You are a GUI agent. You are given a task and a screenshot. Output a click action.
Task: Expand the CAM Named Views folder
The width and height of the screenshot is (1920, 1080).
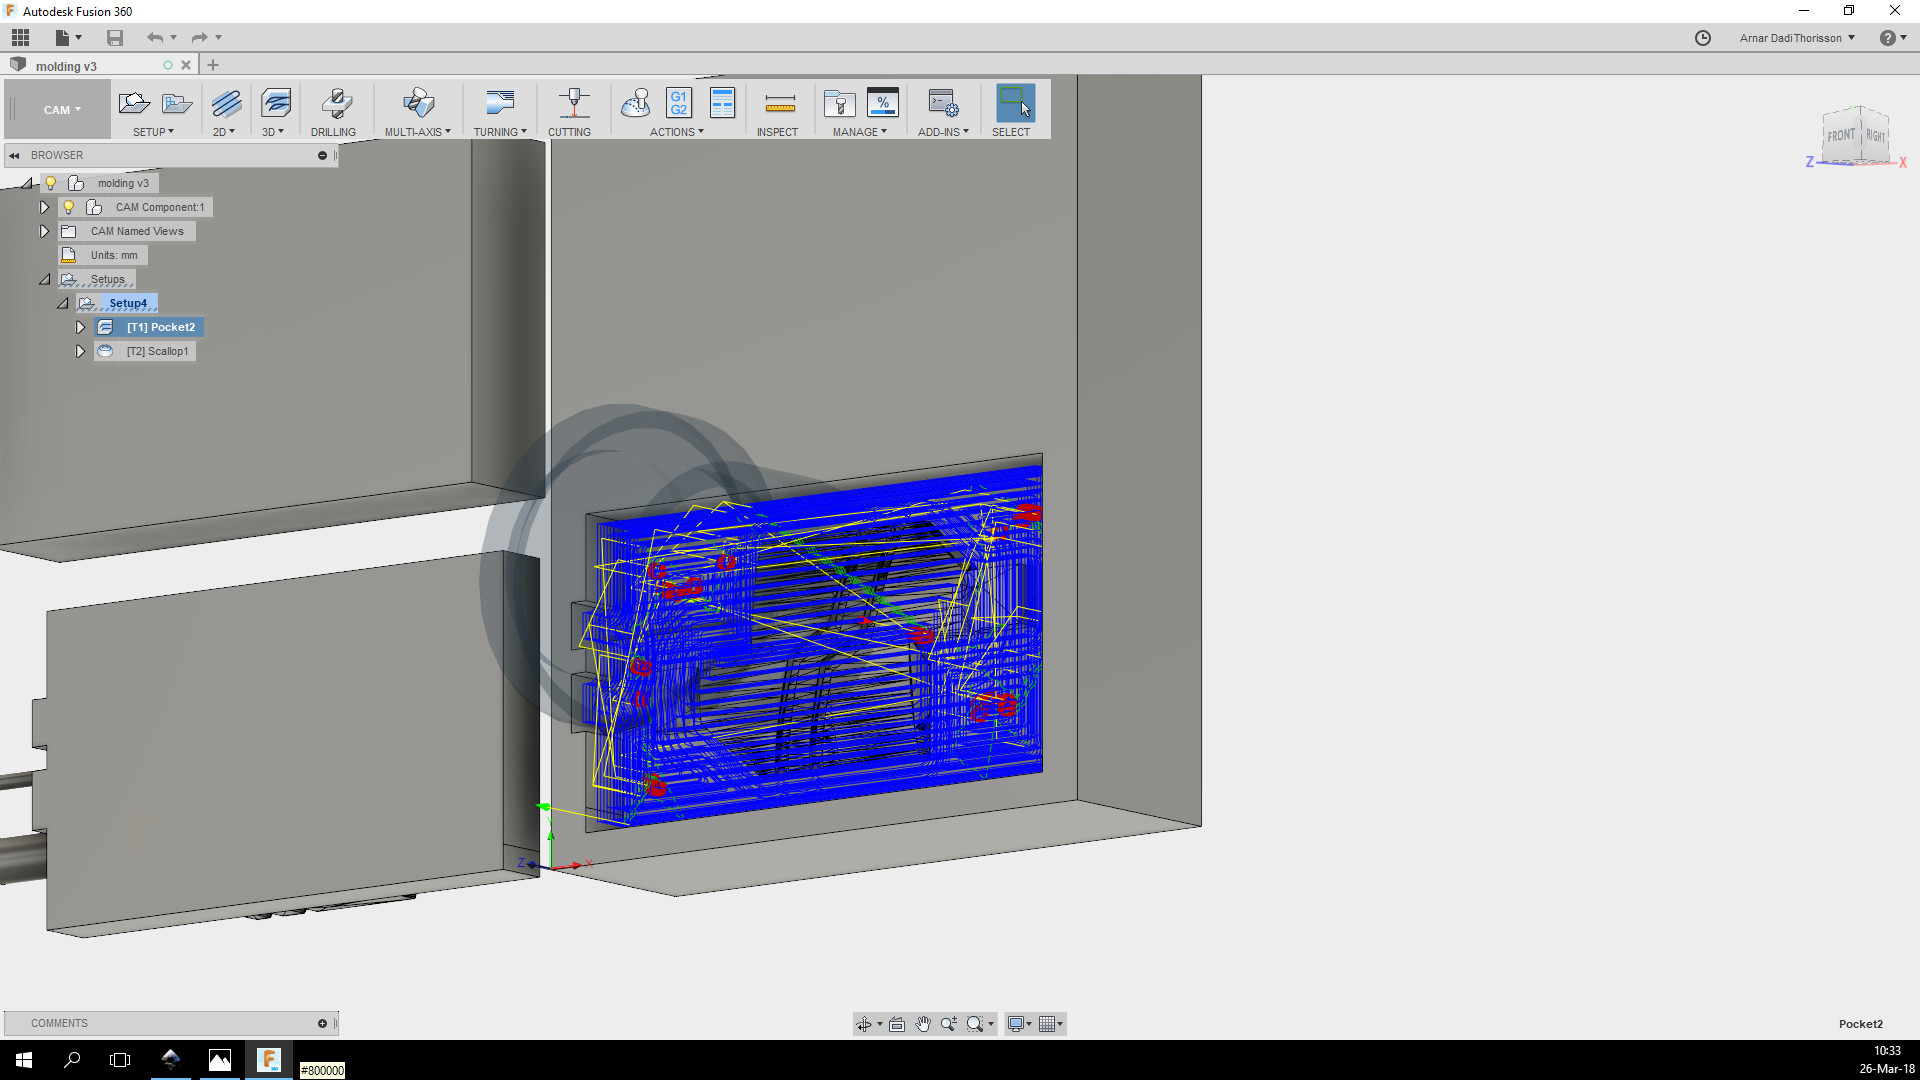pyautogui.click(x=44, y=231)
